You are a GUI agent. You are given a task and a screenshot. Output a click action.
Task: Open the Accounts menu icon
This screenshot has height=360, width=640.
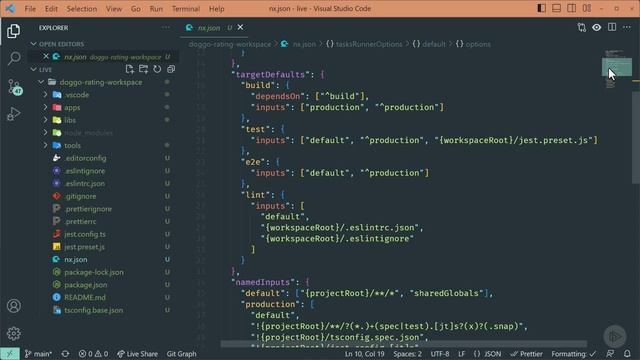pos(13,306)
